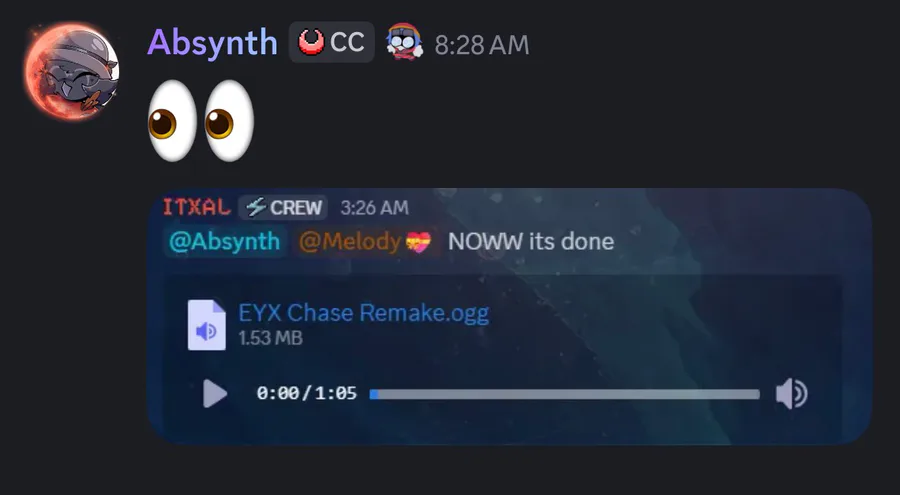Click the red crescent icon in the CC tag
This screenshot has height=495, width=900.
coord(312,42)
